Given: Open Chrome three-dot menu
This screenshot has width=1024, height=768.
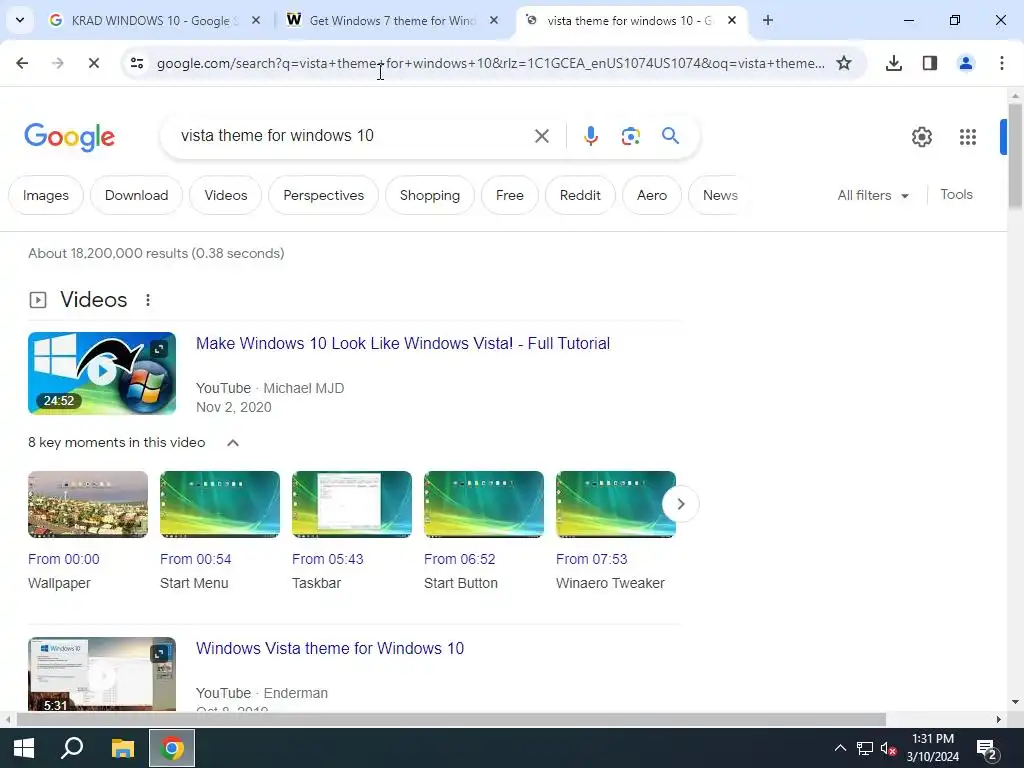Looking at the screenshot, I should pos(1001,63).
